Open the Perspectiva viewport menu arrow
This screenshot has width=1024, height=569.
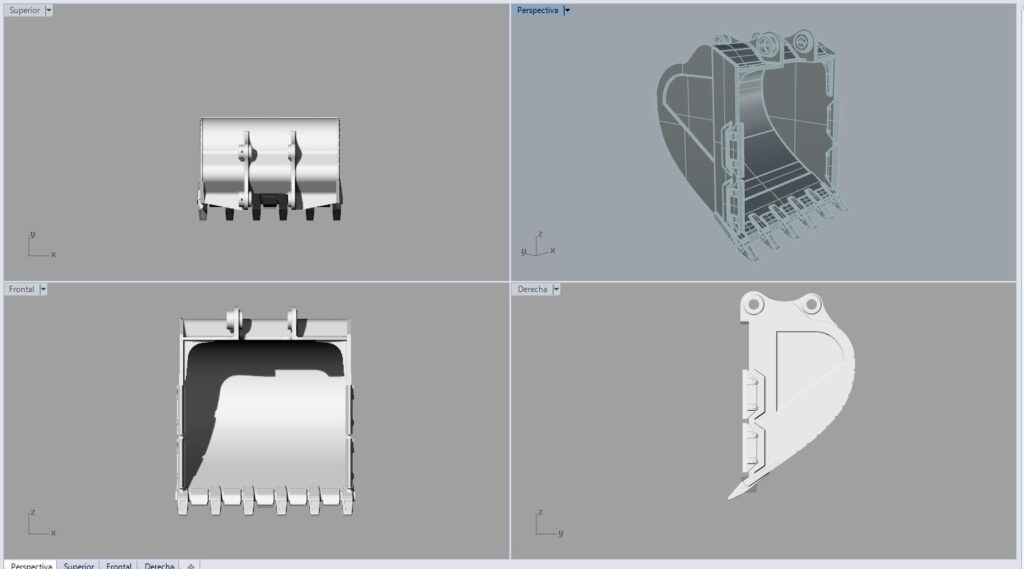(x=567, y=10)
